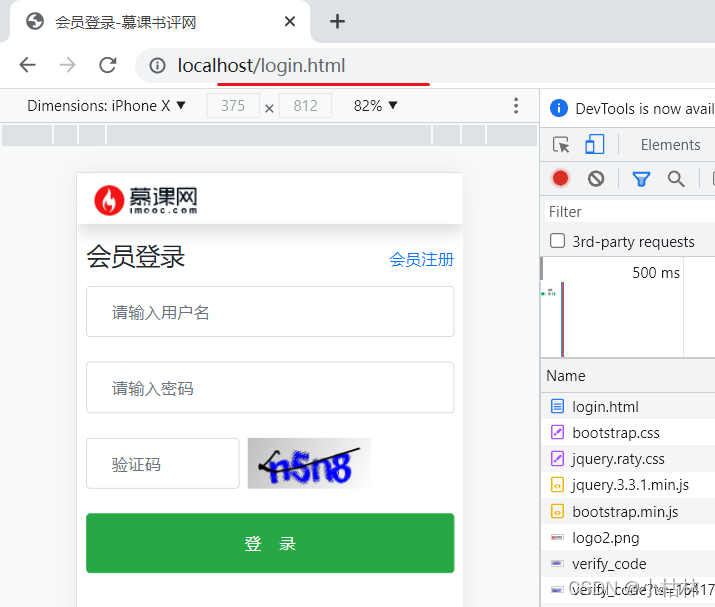The width and height of the screenshot is (715, 607).
Task: Reload the login page
Action: (x=108, y=65)
